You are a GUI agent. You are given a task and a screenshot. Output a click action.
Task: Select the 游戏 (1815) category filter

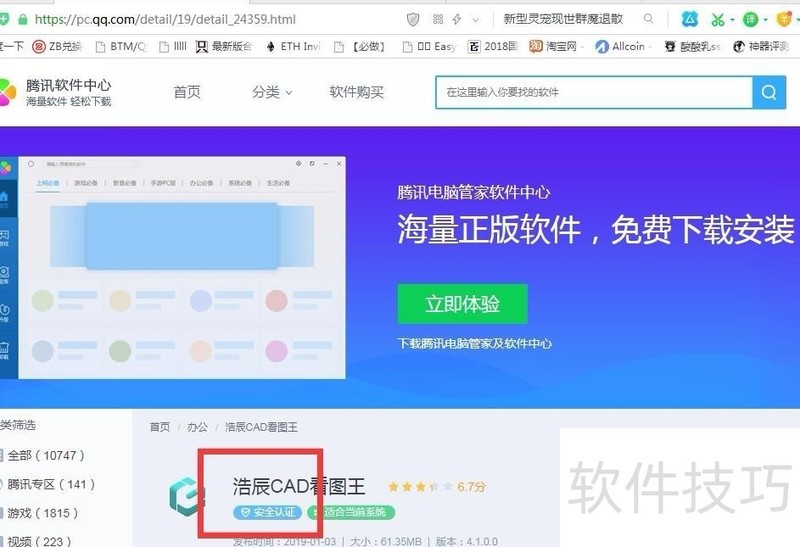(x=40, y=513)
